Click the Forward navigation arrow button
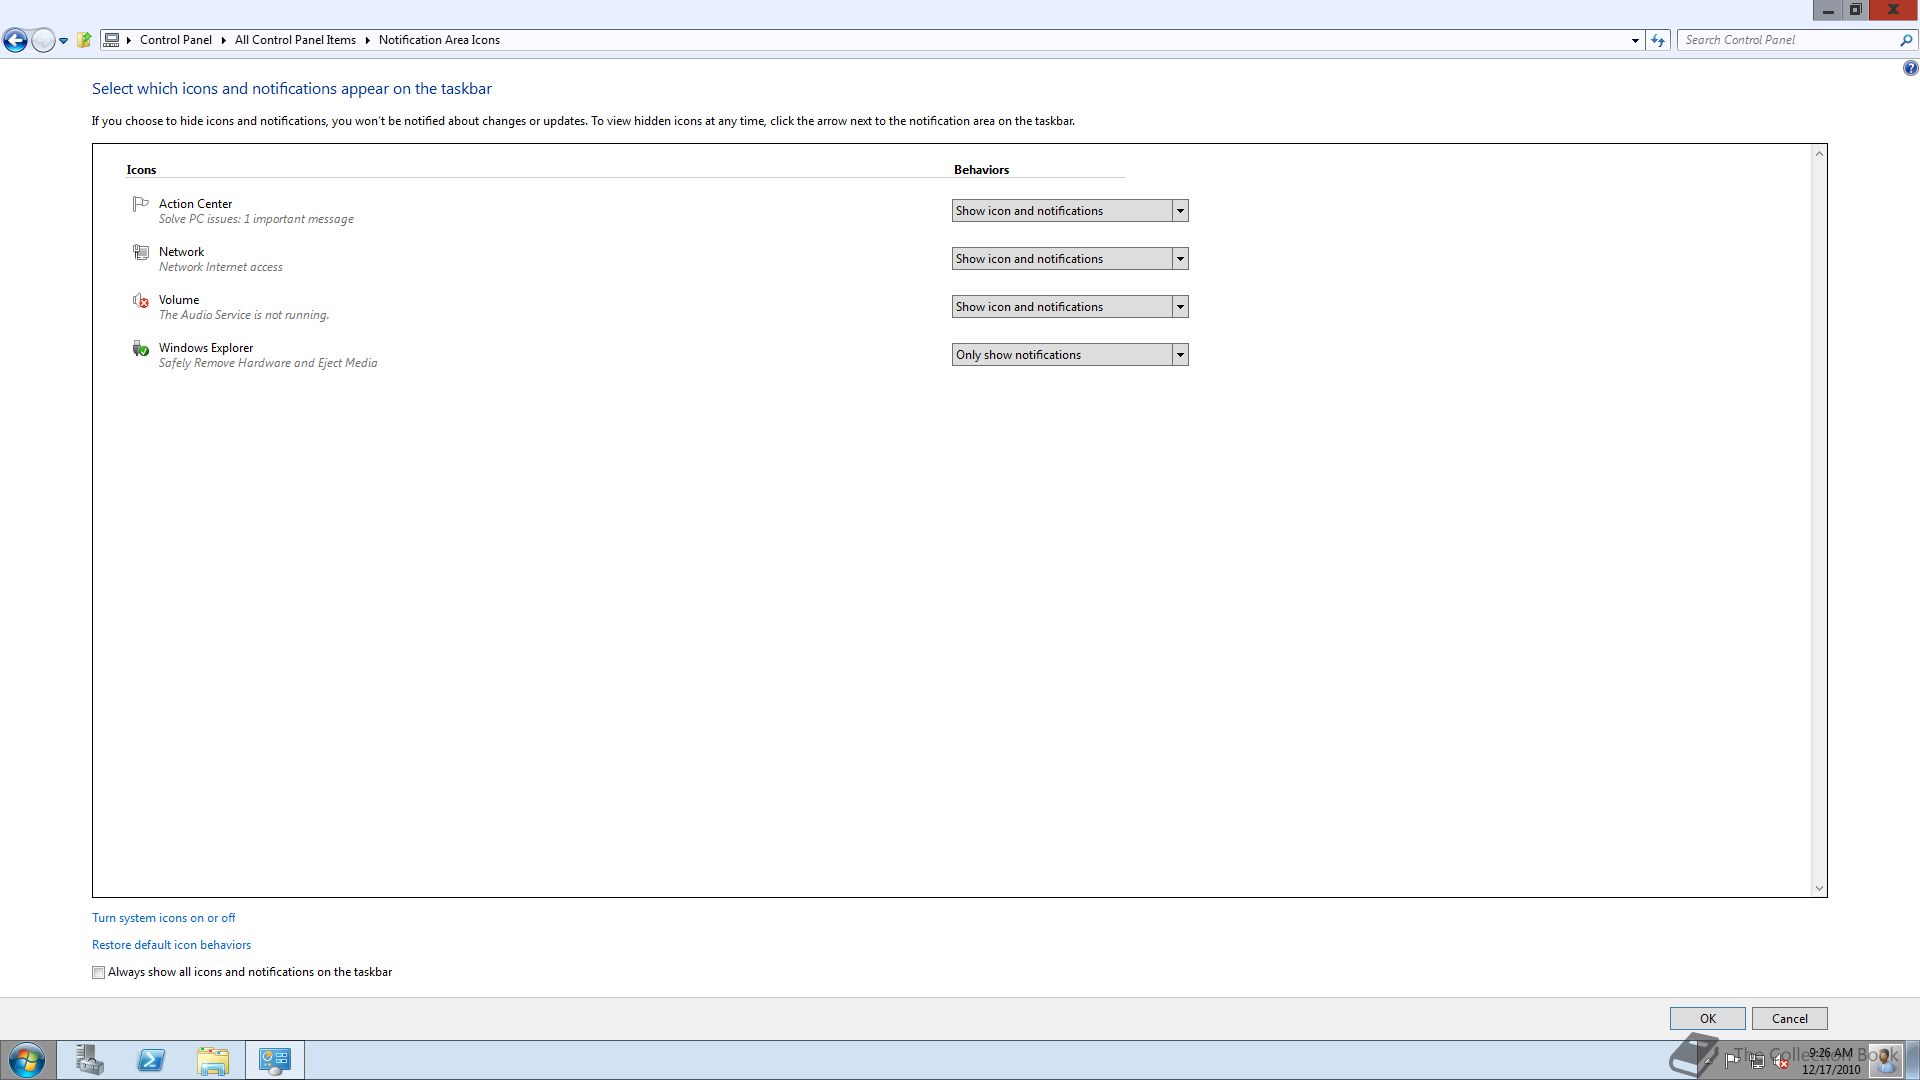Image resolution: width=1920 pixels, height=1080 pixels. click(43, 40)
